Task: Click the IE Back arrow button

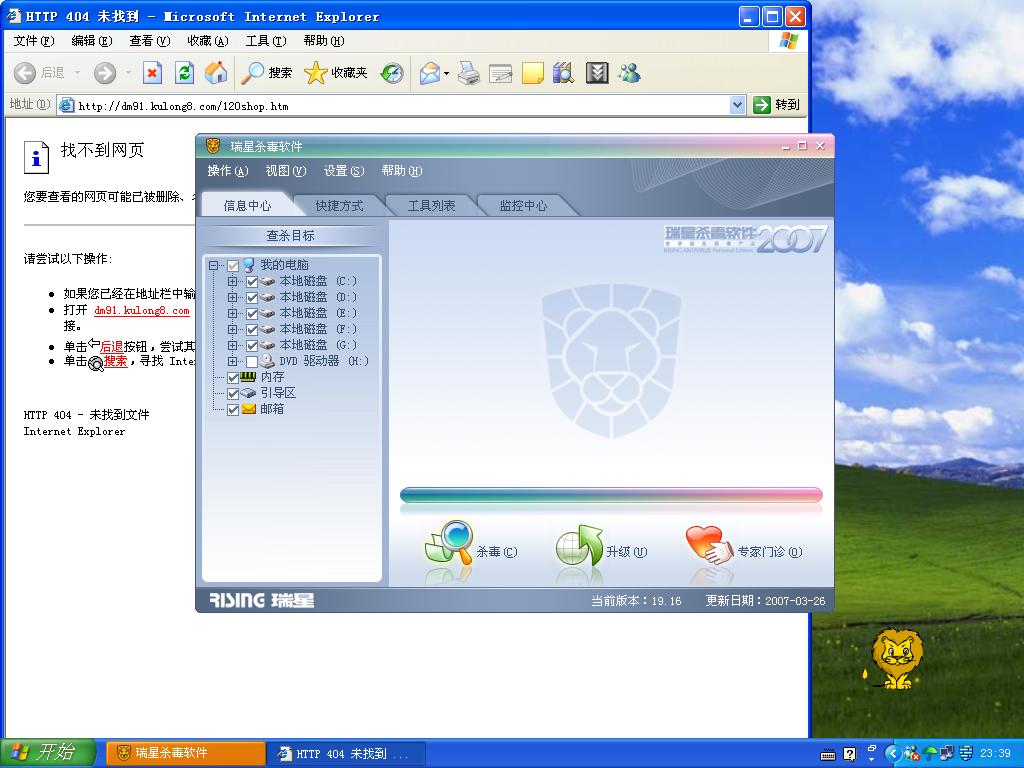Action: point(25,72)
